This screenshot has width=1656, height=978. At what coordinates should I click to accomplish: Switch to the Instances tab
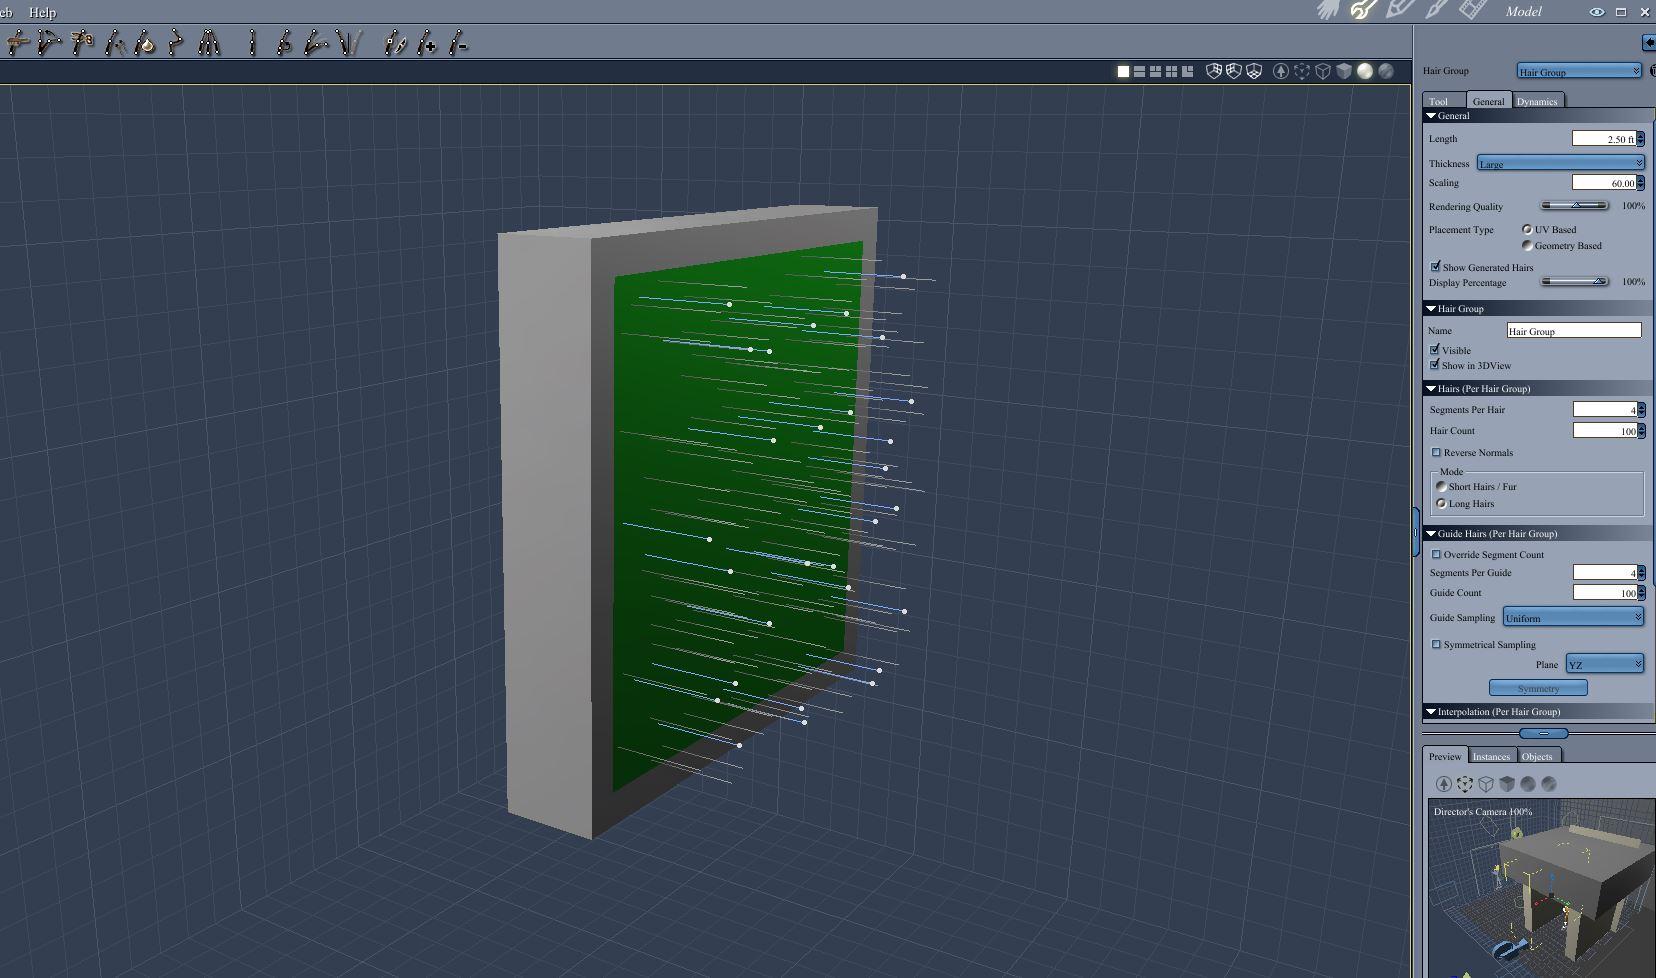(1491, 756)
